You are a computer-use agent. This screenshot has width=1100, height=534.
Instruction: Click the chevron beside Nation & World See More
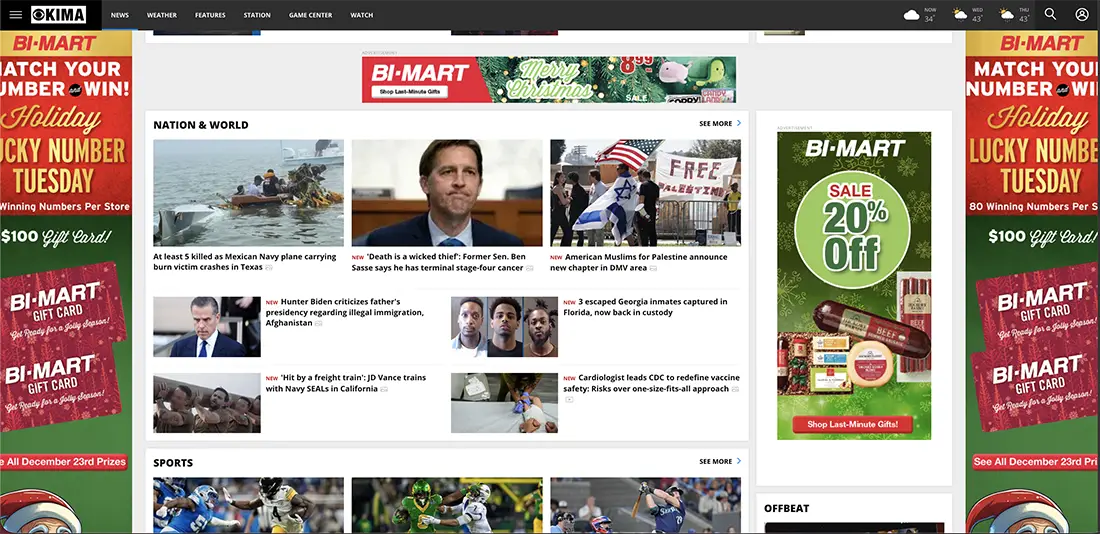pos(739,124)
